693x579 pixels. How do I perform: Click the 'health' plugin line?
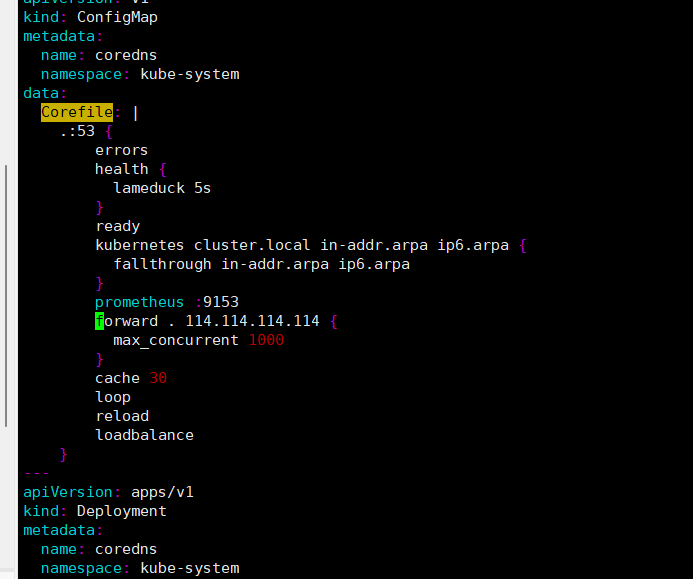131,169
